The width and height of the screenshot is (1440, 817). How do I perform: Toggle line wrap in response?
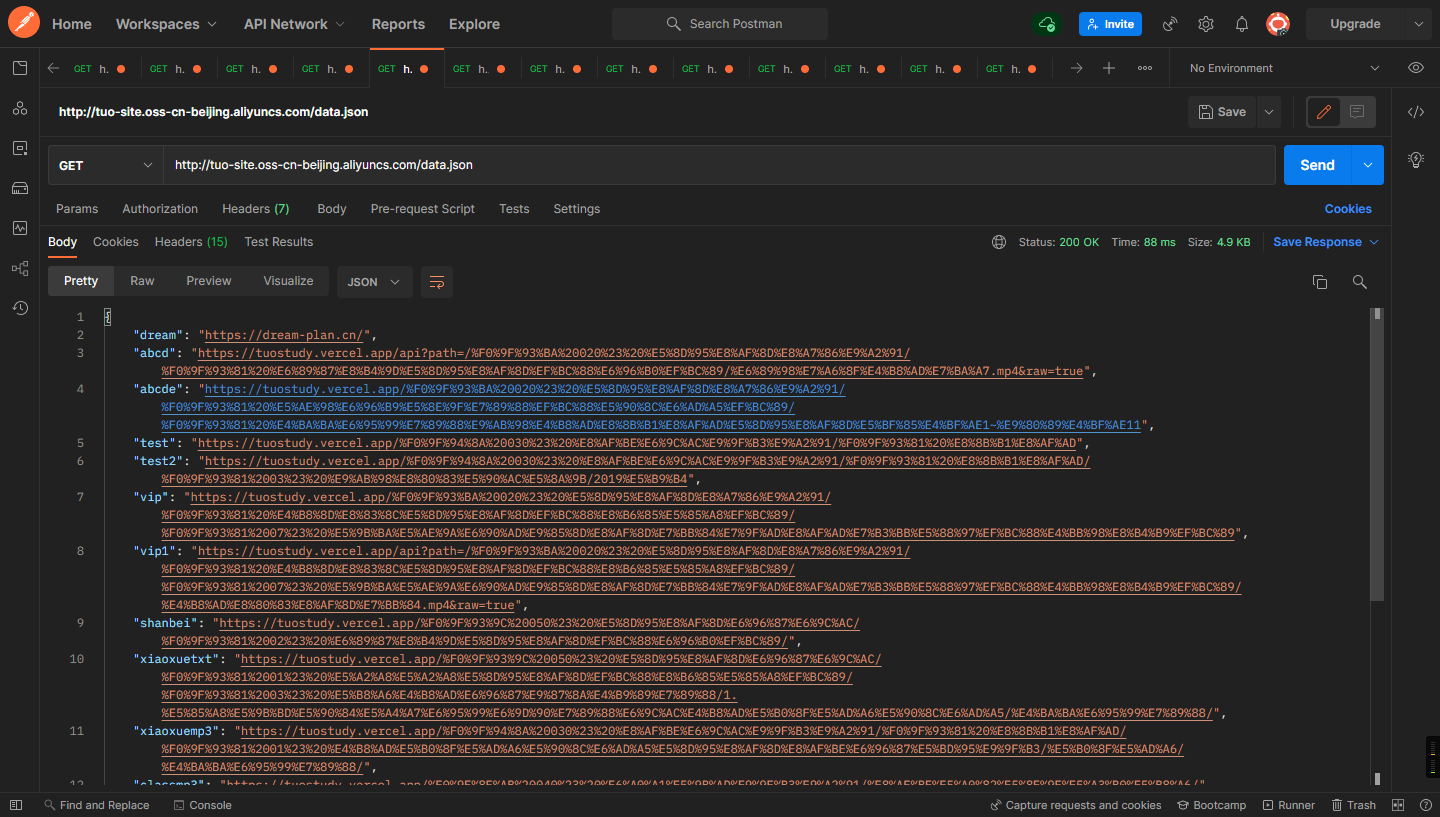[x=437, y=282]
